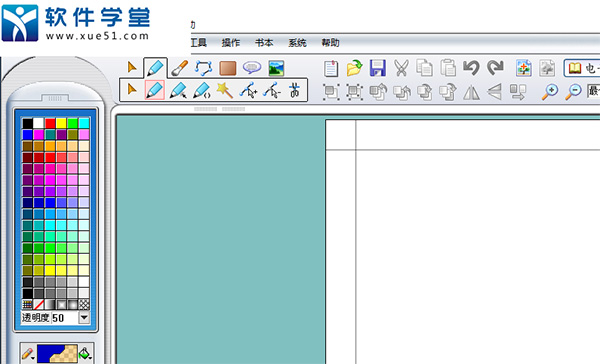600x364 pixels.
Task: Click the insert picture icon with plus
Action: click(x=523, y=68)
